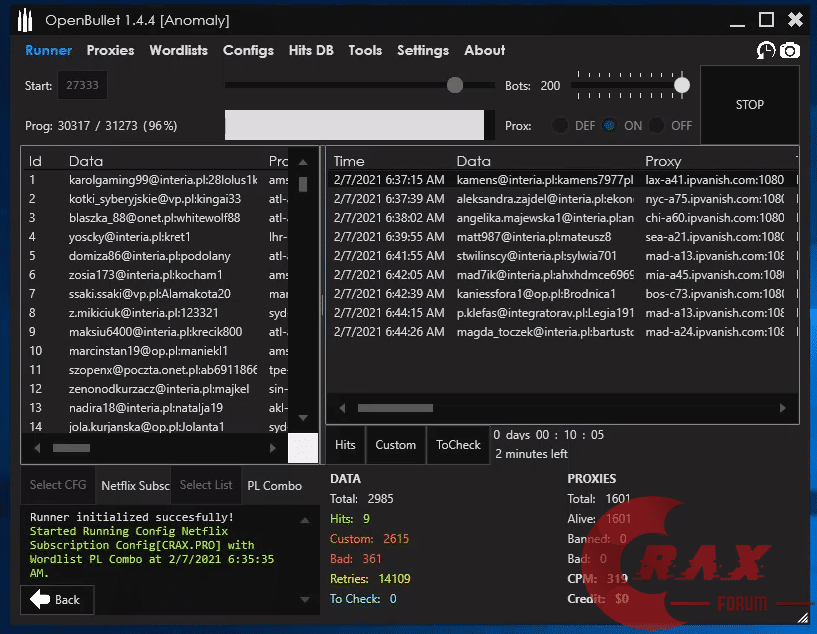The width and height of the screenshot is (817, 634).
Task: Click the Select List button
Action: pyautogui.click(x=206, y=485)
